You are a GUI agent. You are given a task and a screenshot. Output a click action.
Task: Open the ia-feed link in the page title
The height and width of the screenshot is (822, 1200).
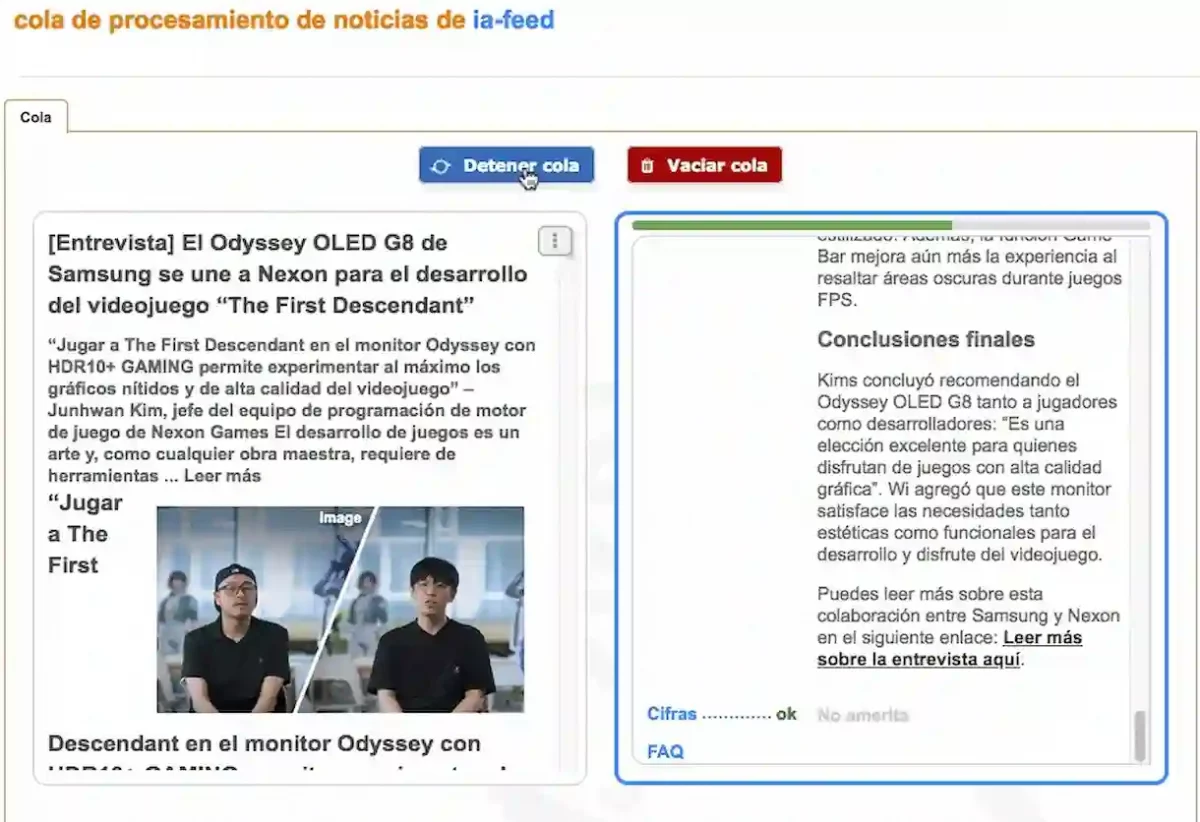click(x=513, y=20)
